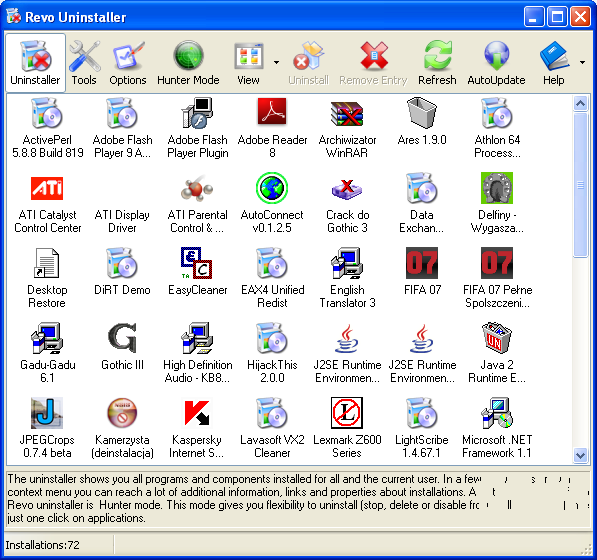This screenshot has width=597, height=560.
Task: Select Gothic III icon
Action: click(122, 337)
